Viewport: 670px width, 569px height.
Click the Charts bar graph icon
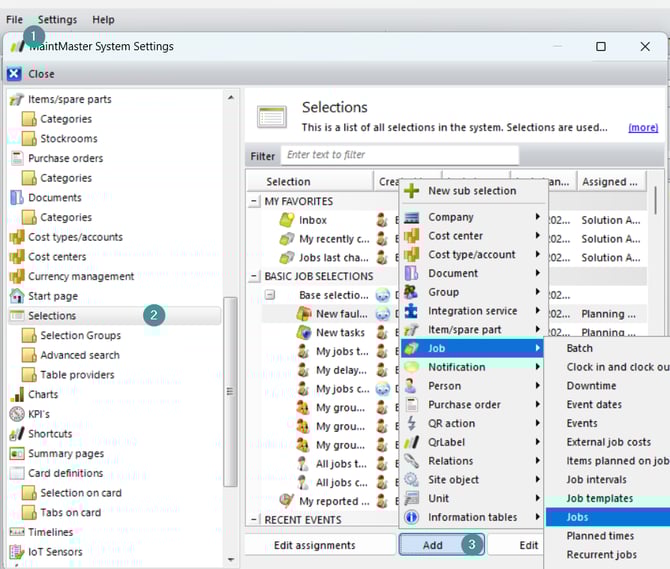click(x=17, y=394)
